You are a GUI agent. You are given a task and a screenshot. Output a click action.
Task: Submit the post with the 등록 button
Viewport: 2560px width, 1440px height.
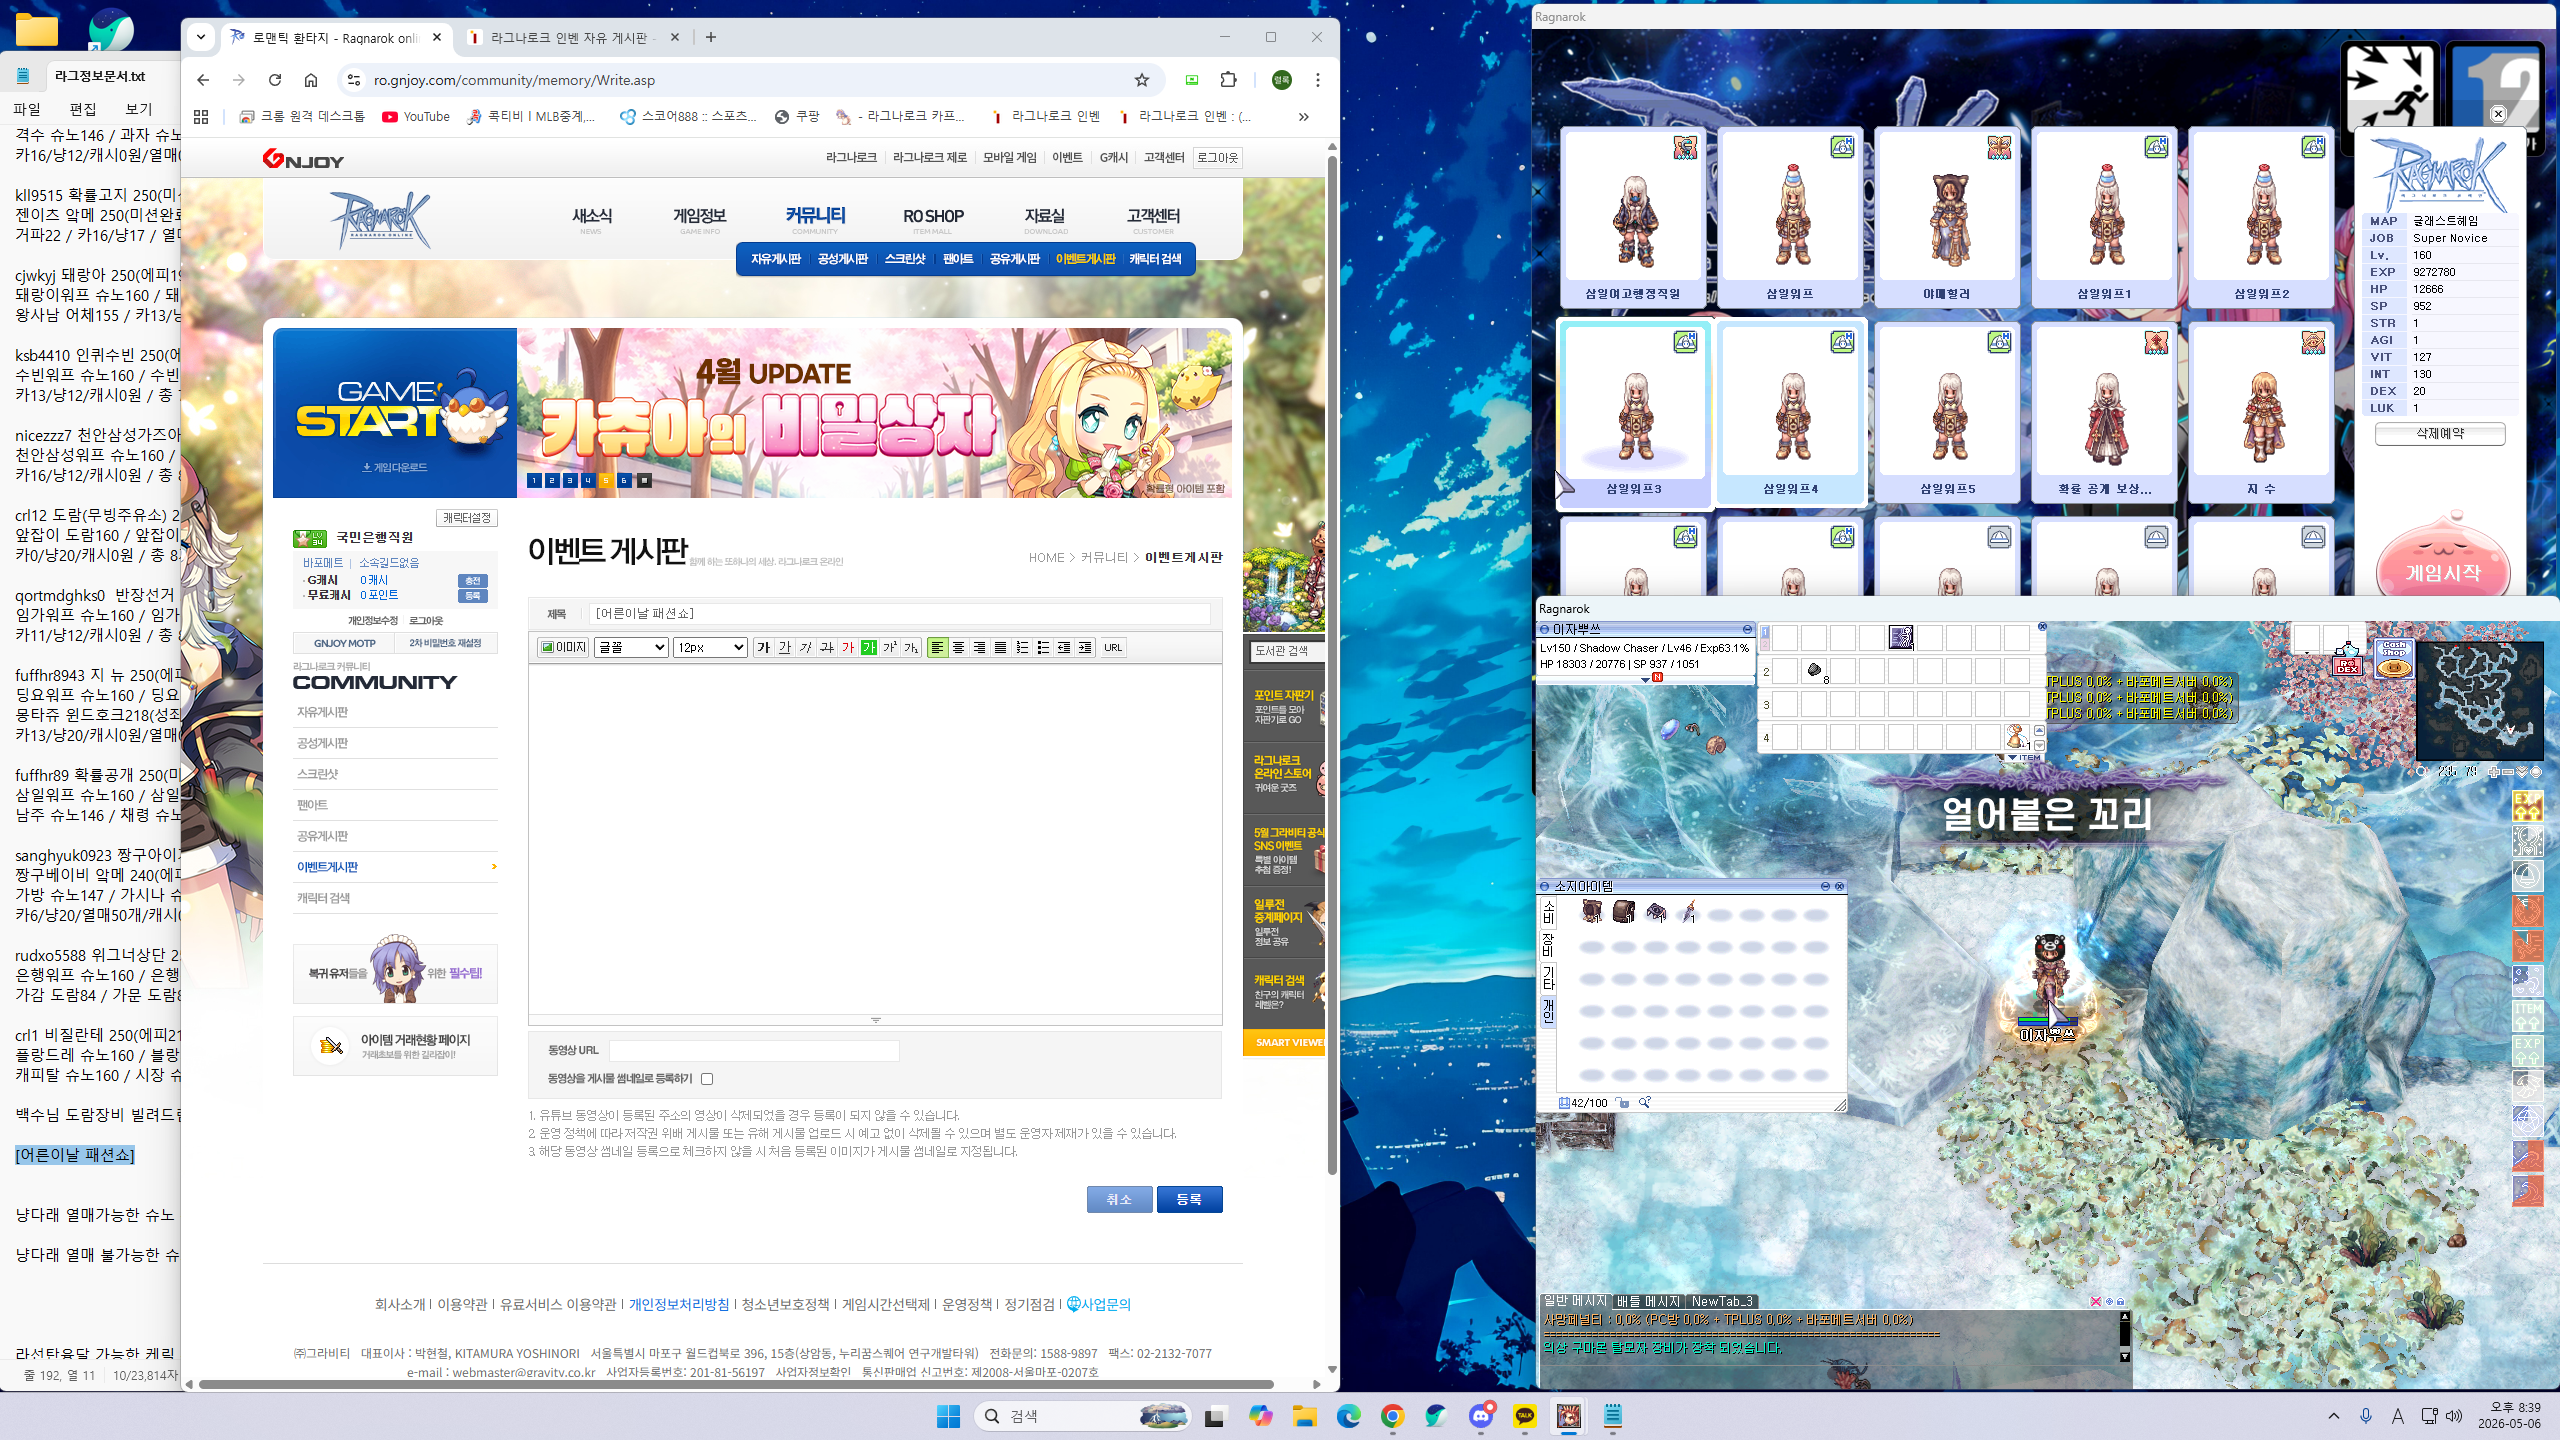click(x=1189, y=1199)
